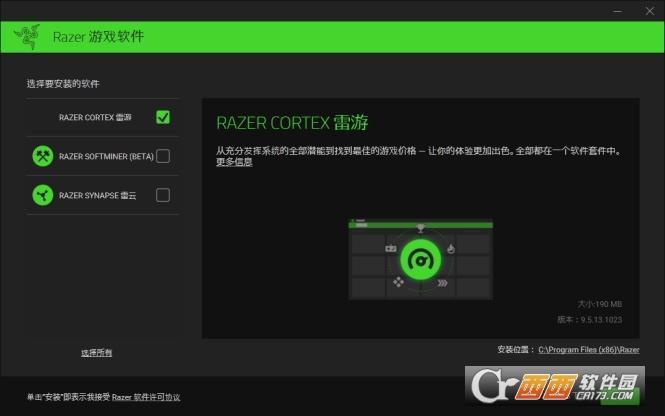
Task: Click the 选择所有 select-all link
Action: [x=97, y=353]
